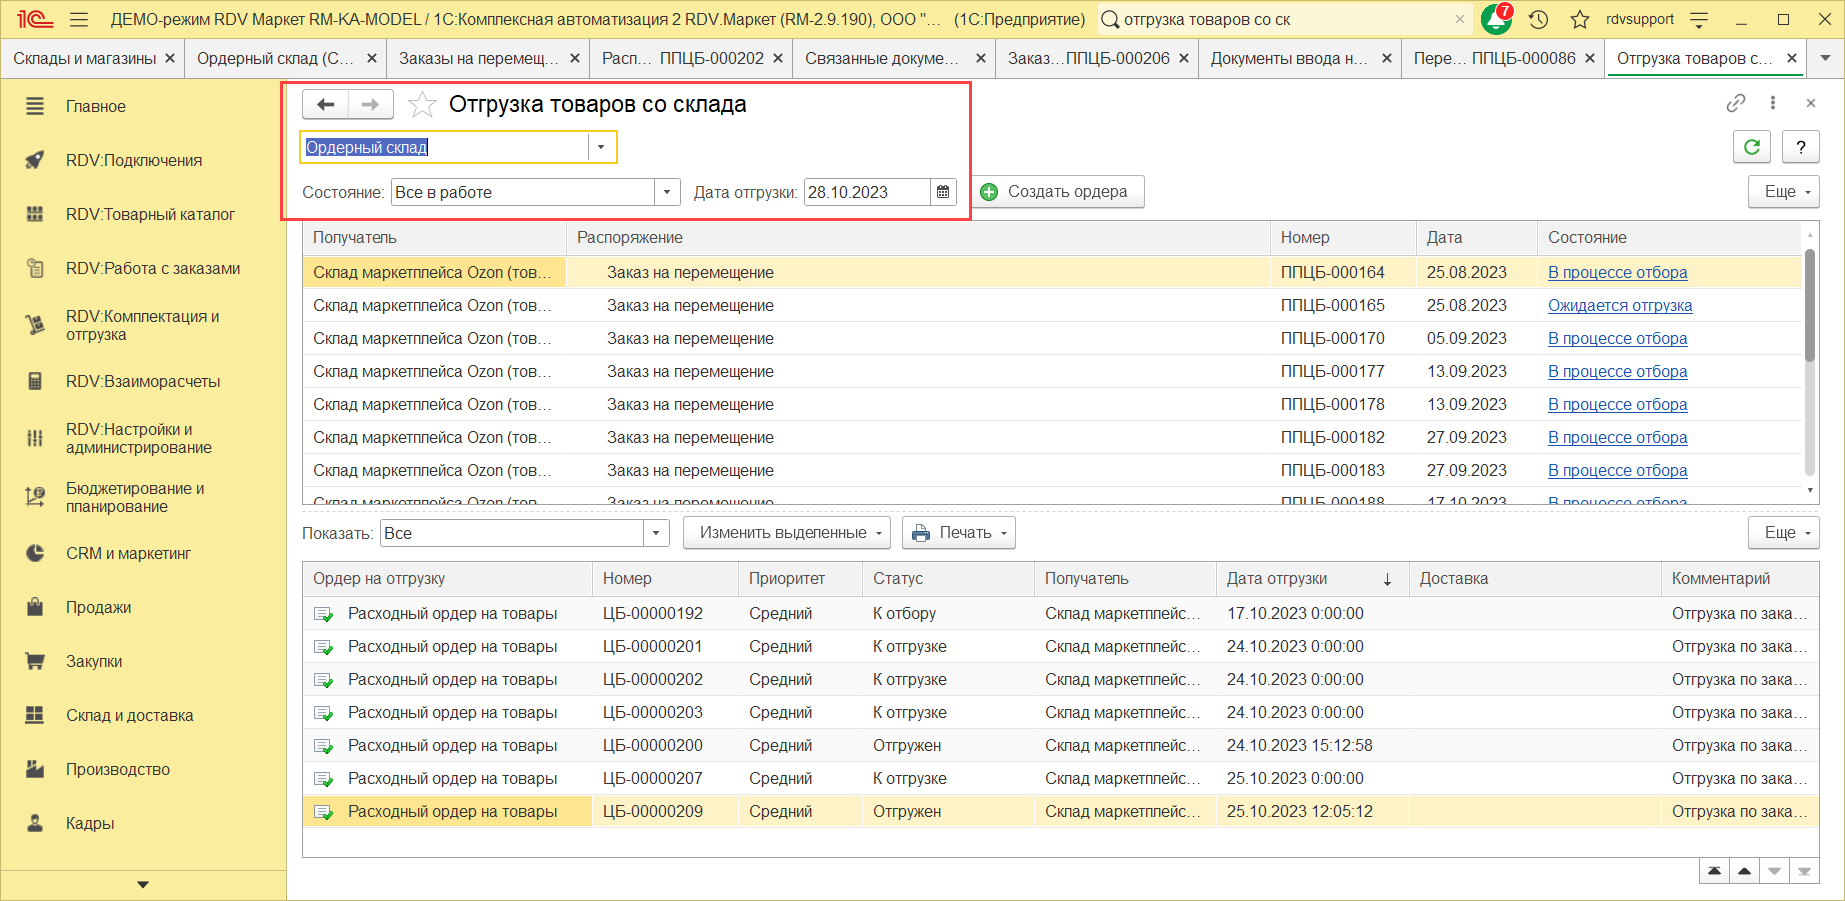Open the main hamburger menu icon

click(79, 19)
